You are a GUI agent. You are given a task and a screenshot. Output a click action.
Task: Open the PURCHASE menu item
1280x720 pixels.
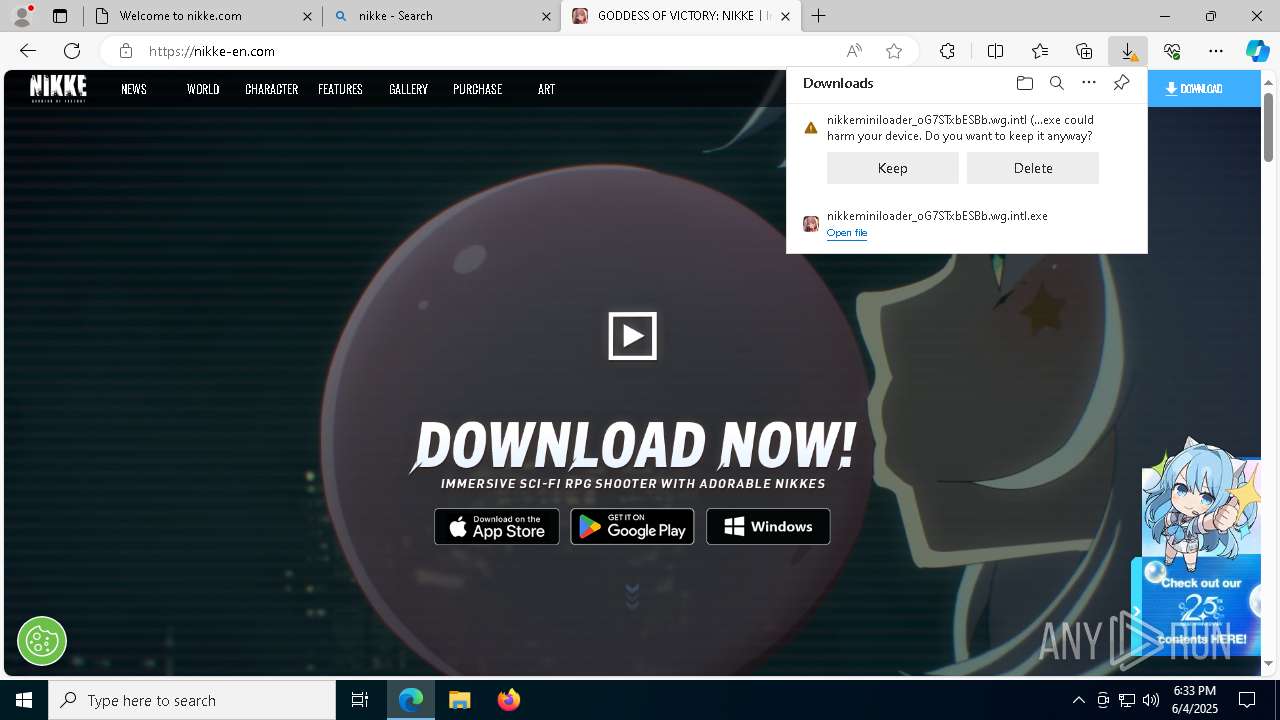[x=478, y=89]
